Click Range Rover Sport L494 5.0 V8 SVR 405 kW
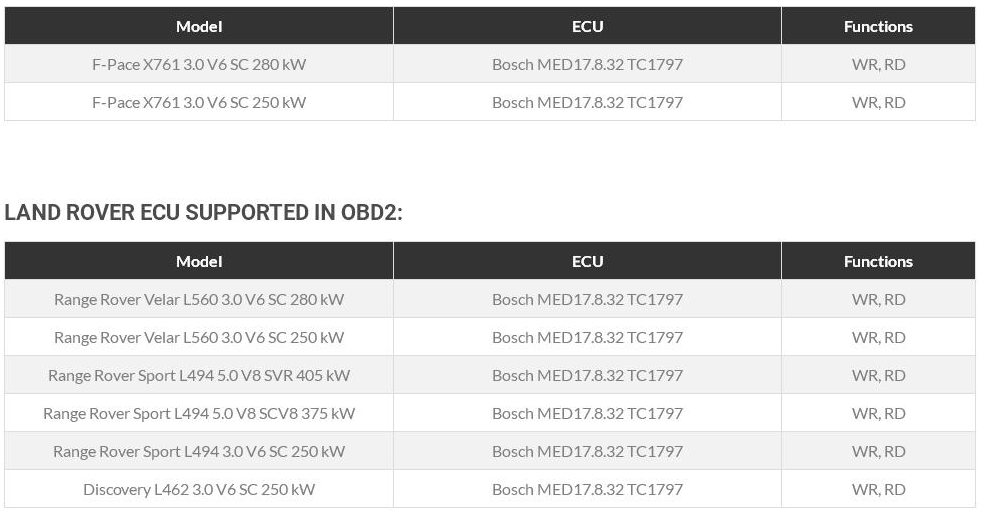 199,376
